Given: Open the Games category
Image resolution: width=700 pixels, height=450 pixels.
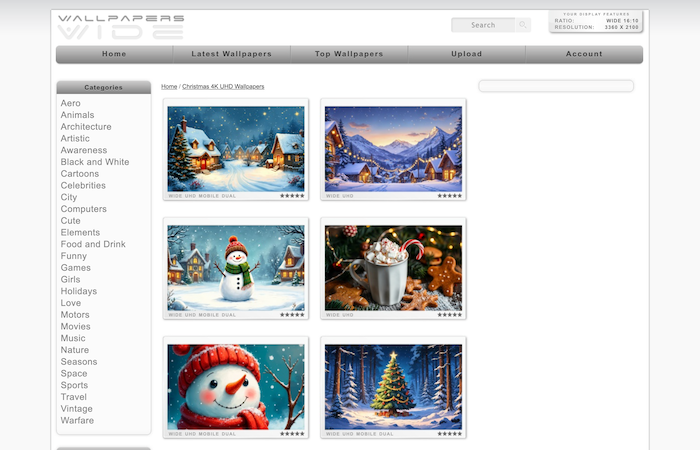Looking at the screenshot, I should point(75,268).
